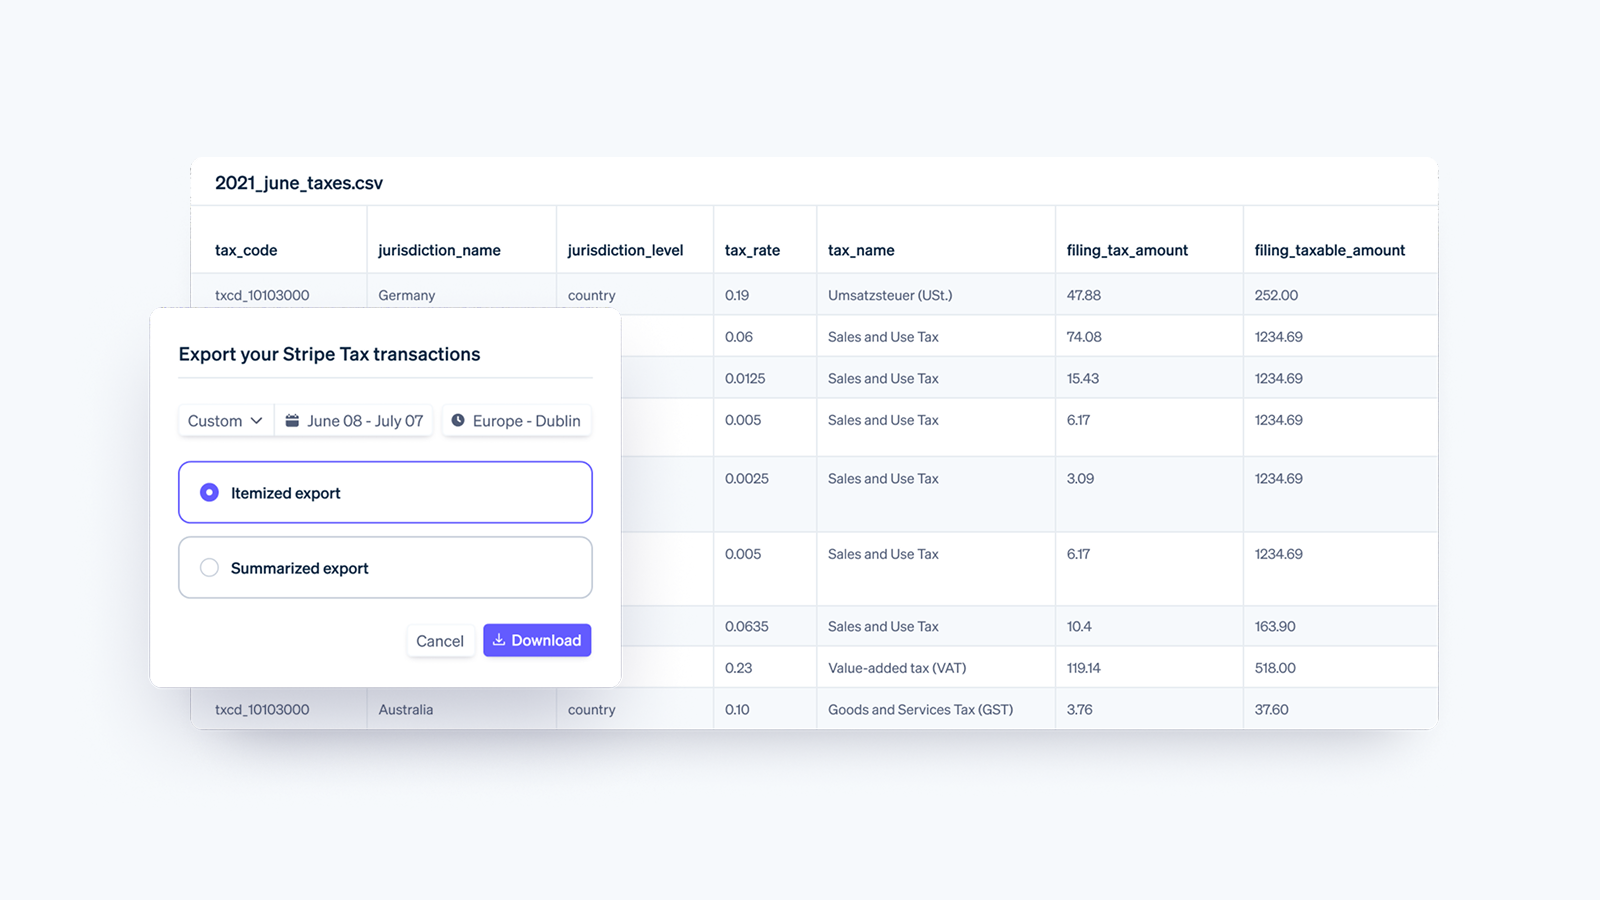Open the Custom range dropdown
Screen dimensions: 1600x900
pyautogui.click(x=226, y=421)
